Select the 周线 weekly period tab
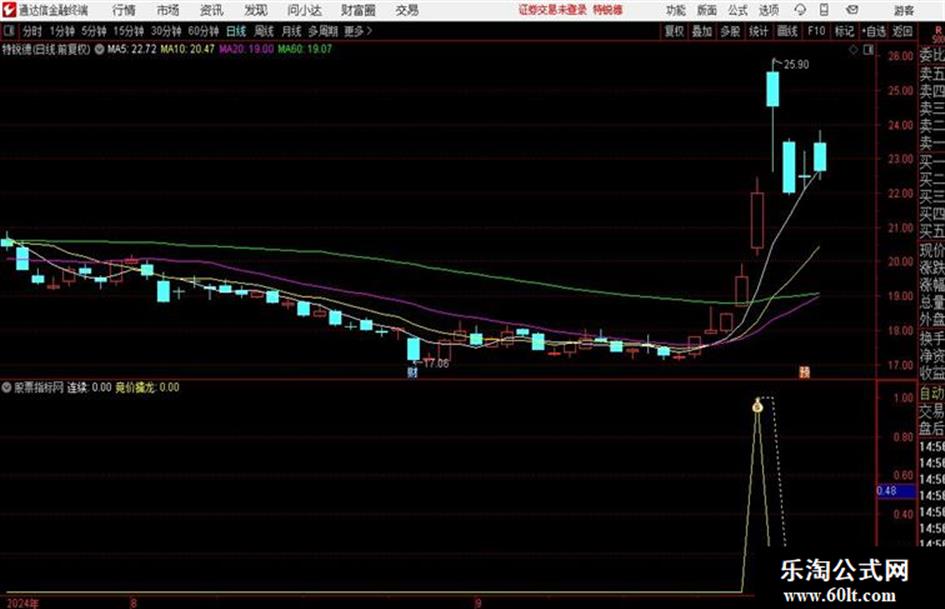This screenshot has height=609, width=945. coord(264,31)
